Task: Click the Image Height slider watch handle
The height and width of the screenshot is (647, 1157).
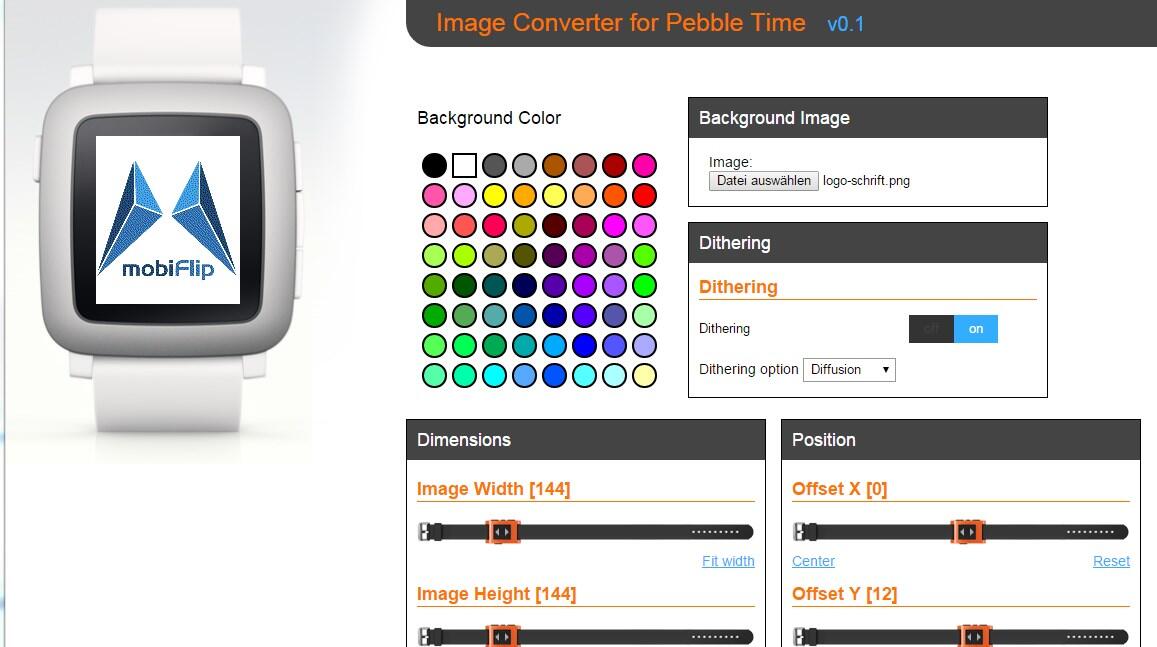Action: pos(502,636)
